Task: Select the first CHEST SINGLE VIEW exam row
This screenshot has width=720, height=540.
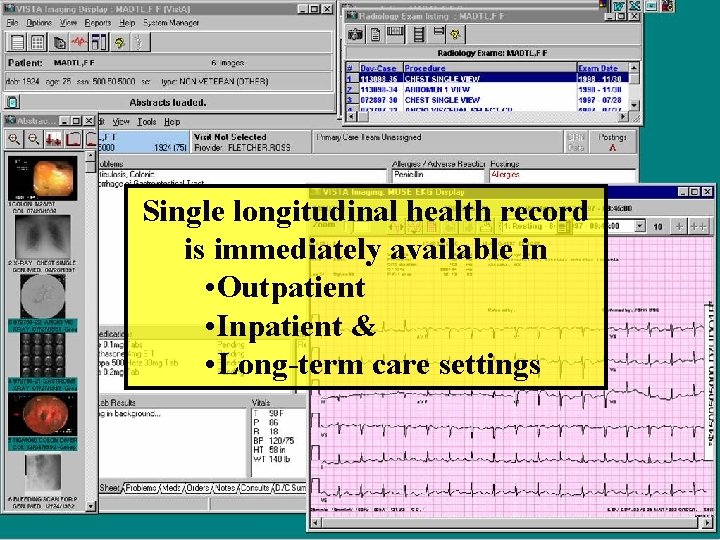Action: pyautogui.click(x=487, y=79)
